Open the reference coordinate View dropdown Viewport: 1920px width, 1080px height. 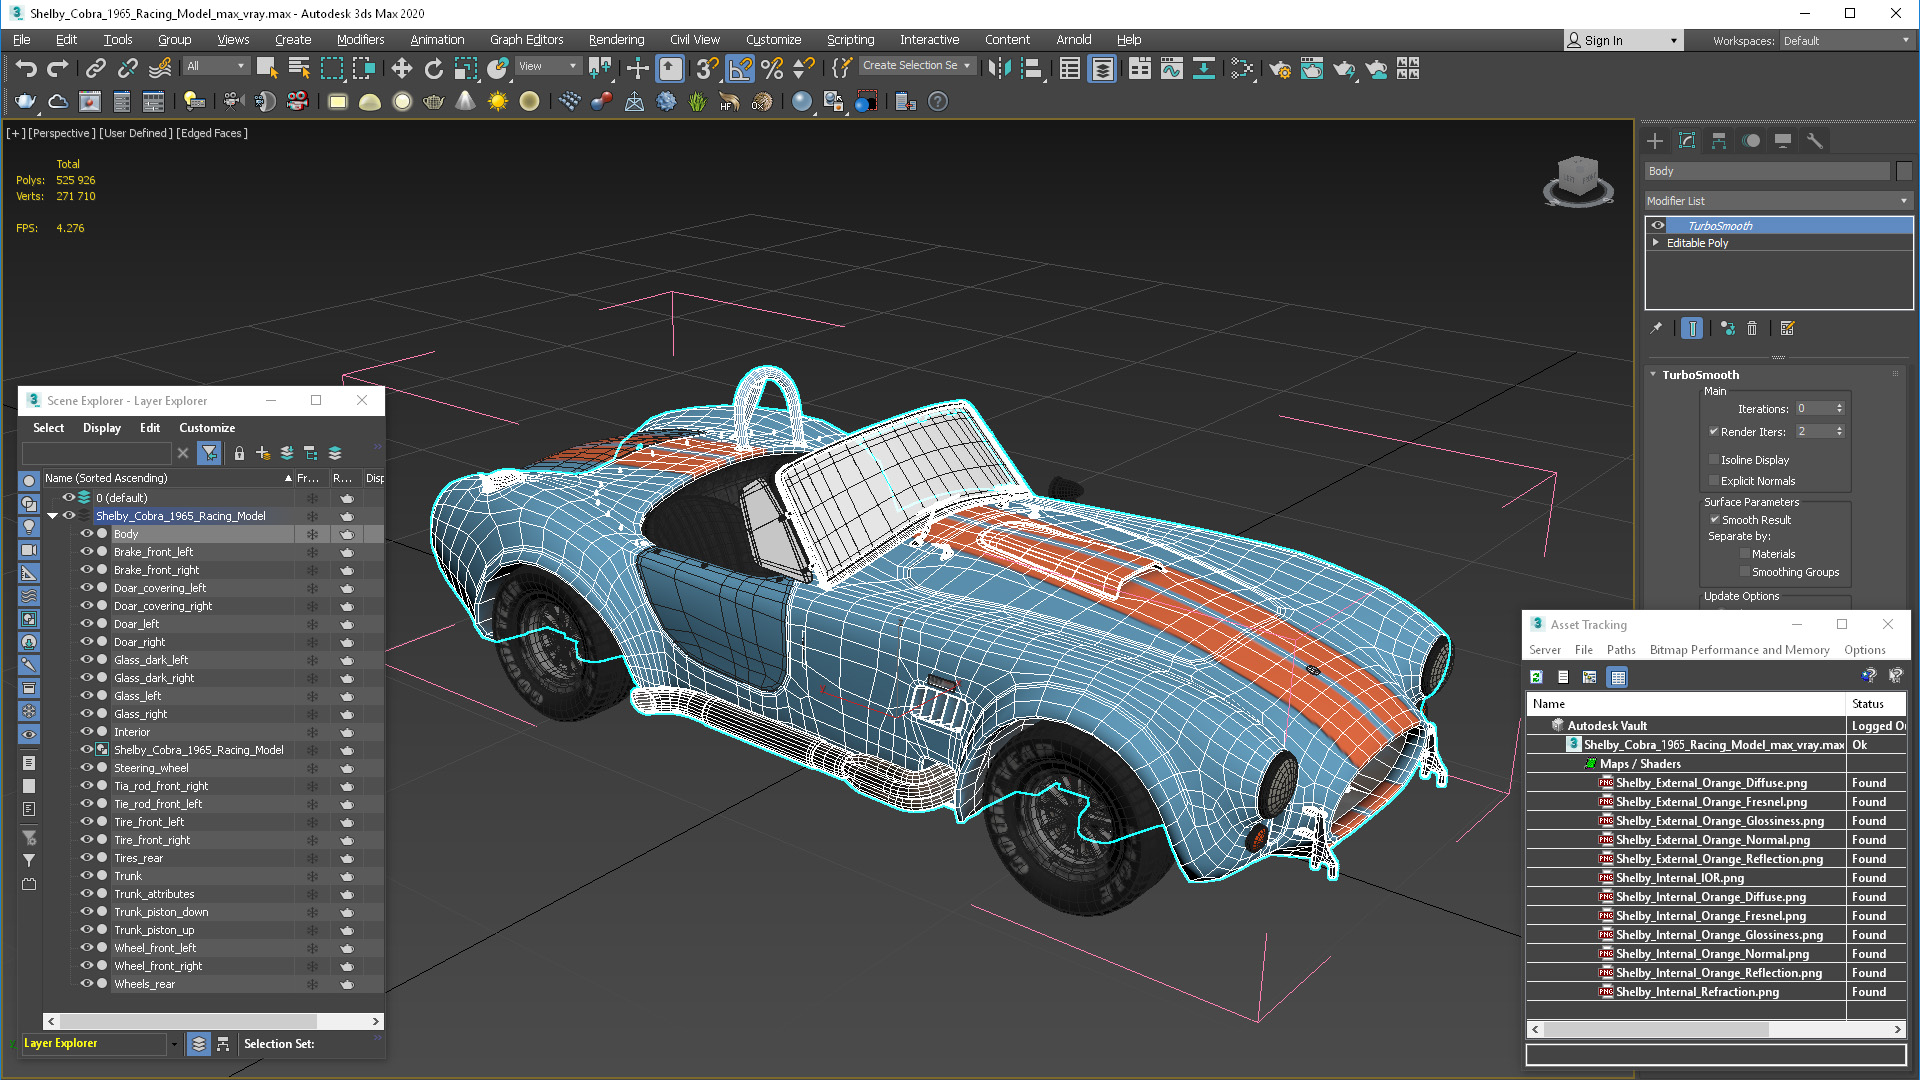(548, 66)
